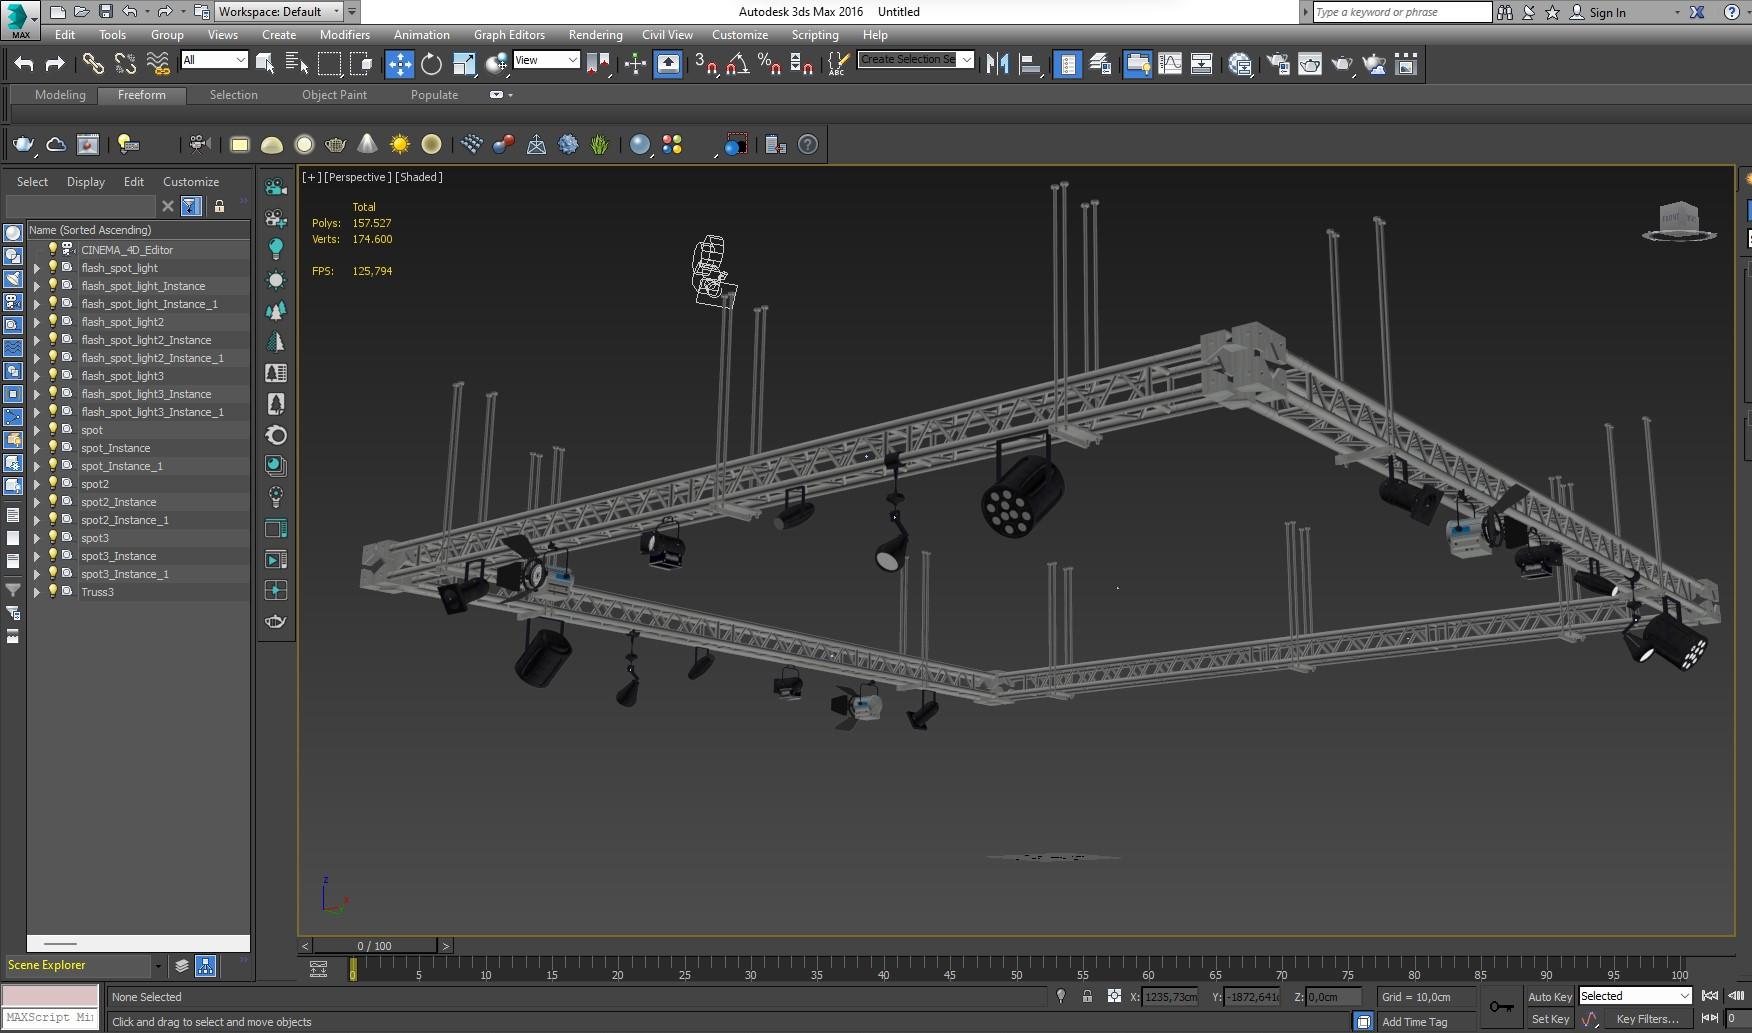Image resolution: width=1752 pixels, height=1033 pixels.
Task: Click inside the Scene Explorer search field
Action: click(x=80, y=206)
